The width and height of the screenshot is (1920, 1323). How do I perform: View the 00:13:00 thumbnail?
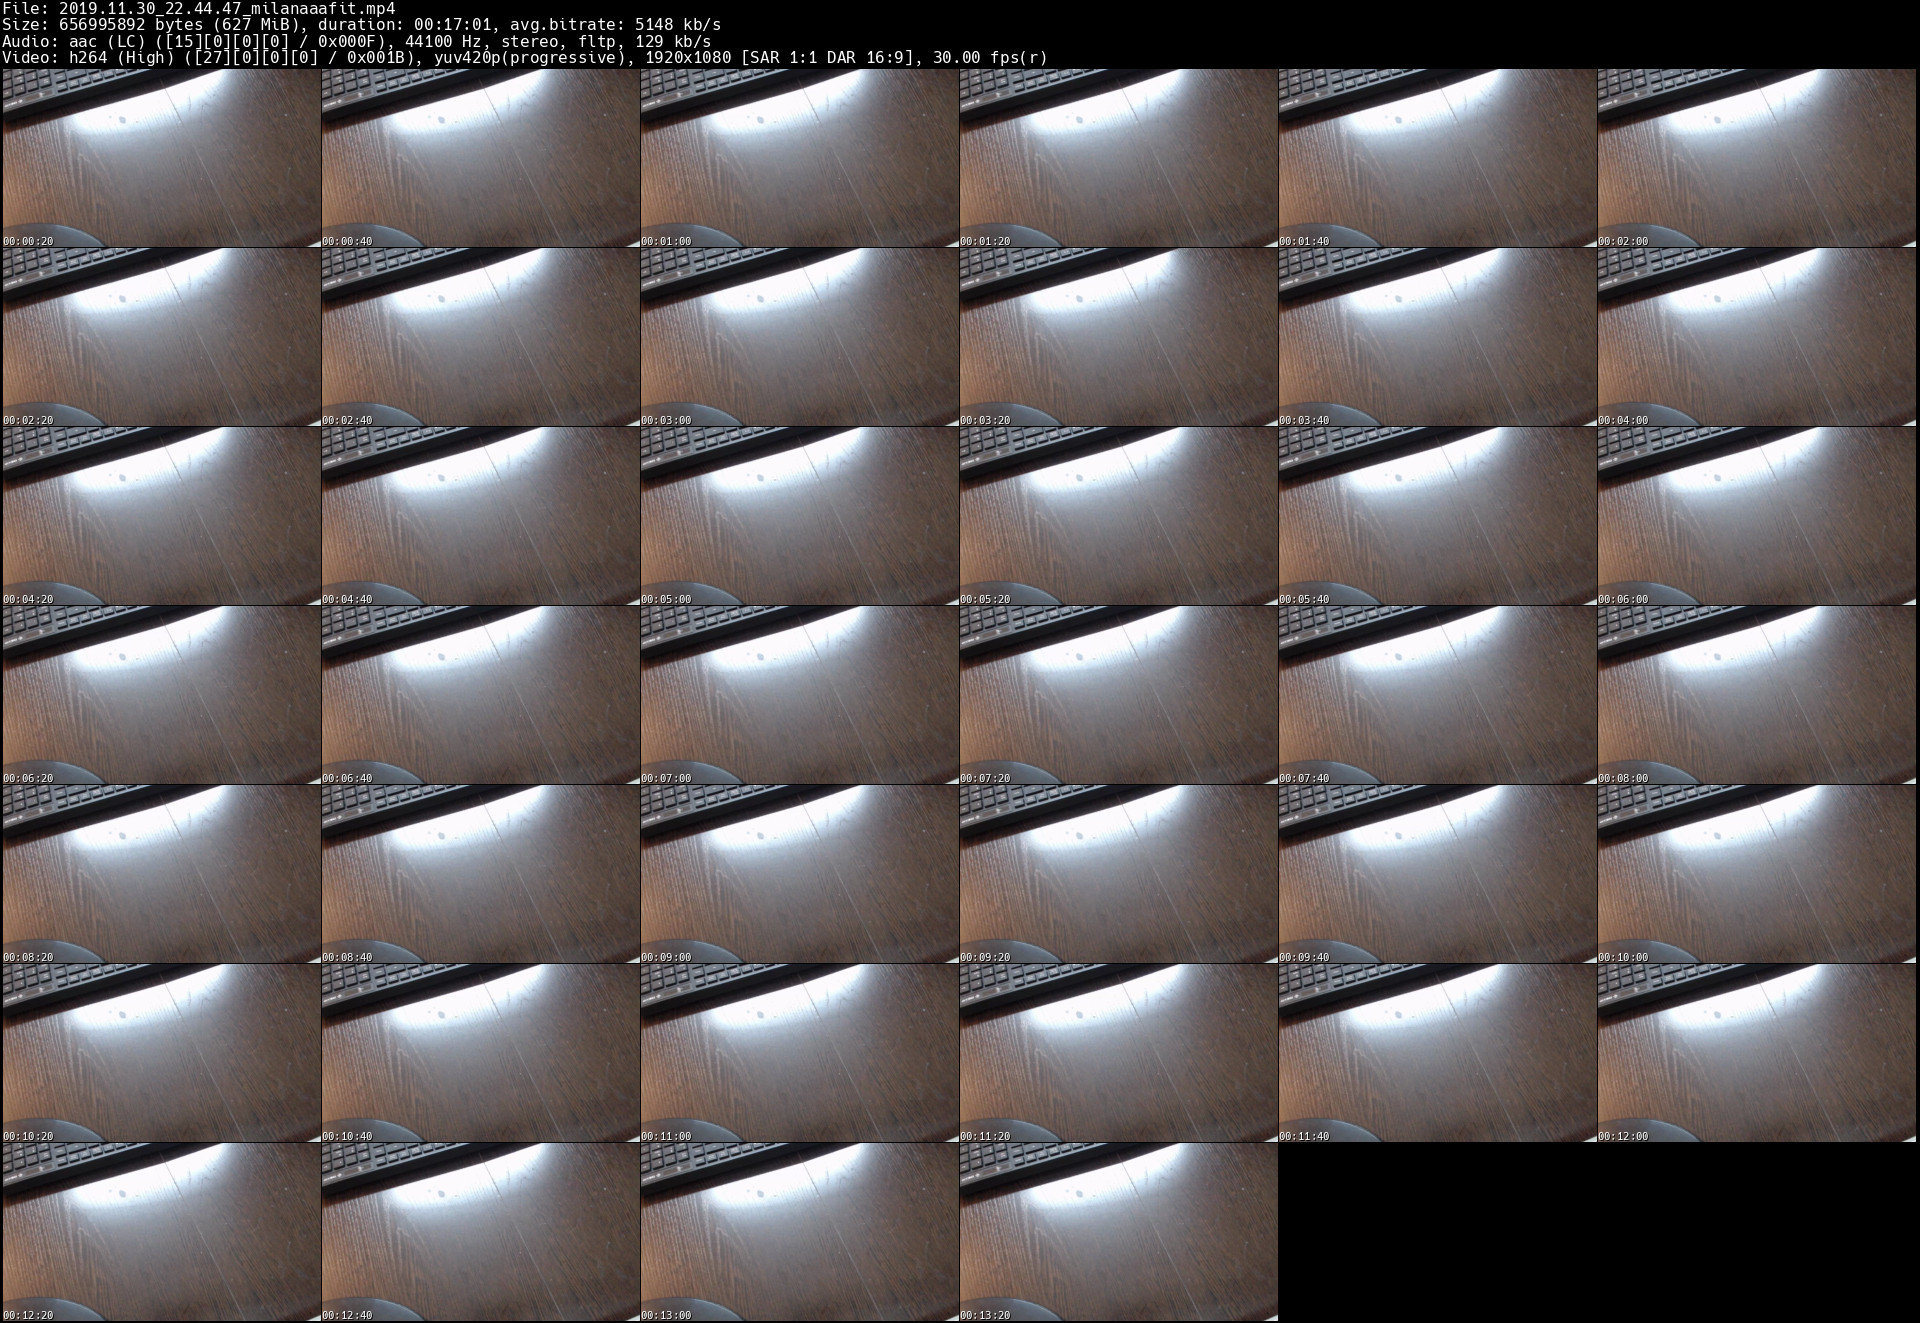(799, 1232)
